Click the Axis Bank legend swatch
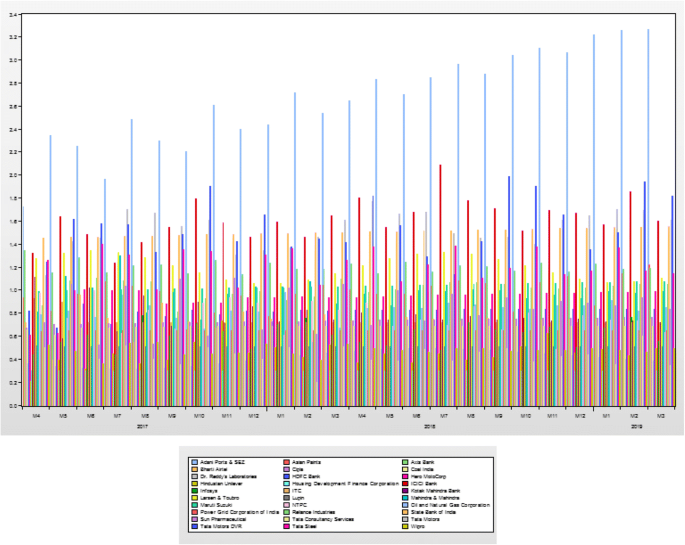 pyautogui.click(x=404, y=461)
